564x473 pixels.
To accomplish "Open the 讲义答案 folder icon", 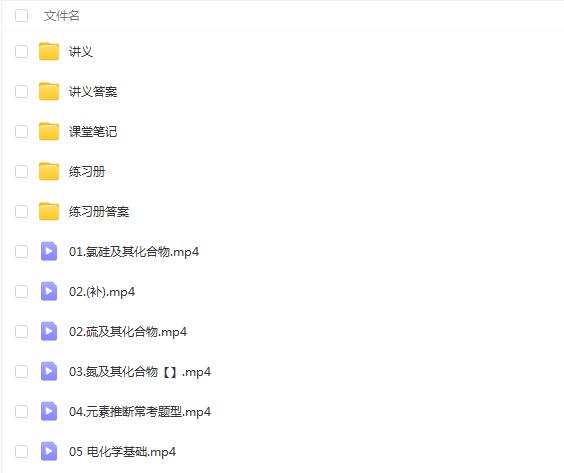I will coord(49,91).
